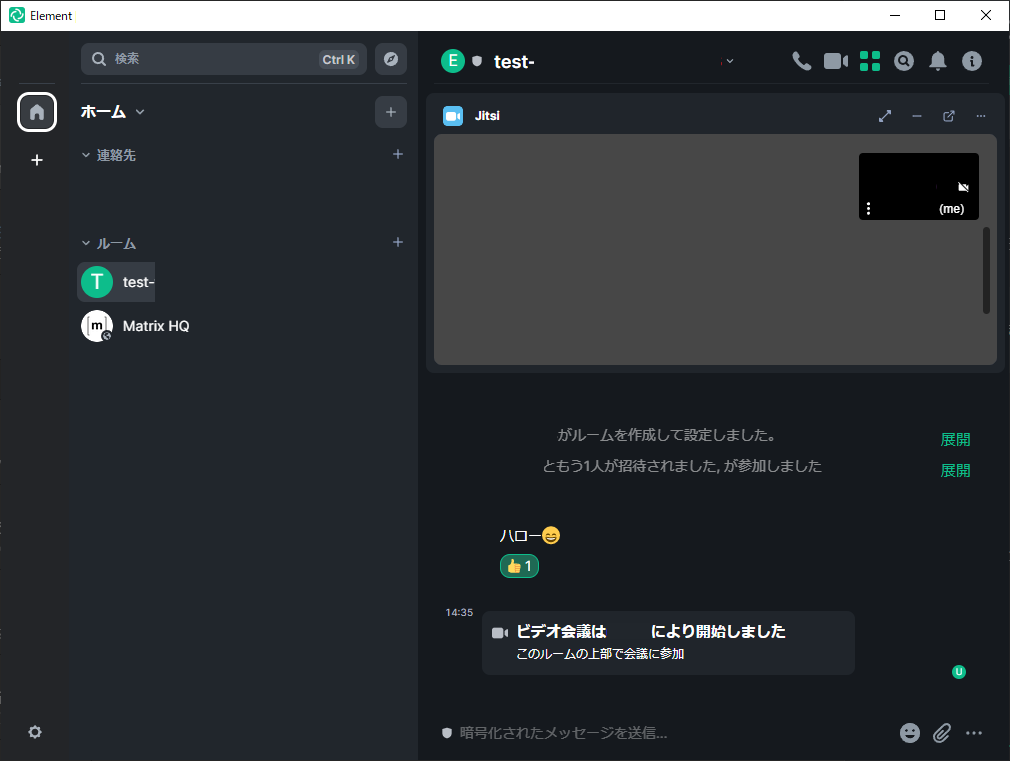Click 展開 to expand room creation events
The height and width of the screenshot is (761, 1010).
[x=955, y=439]
